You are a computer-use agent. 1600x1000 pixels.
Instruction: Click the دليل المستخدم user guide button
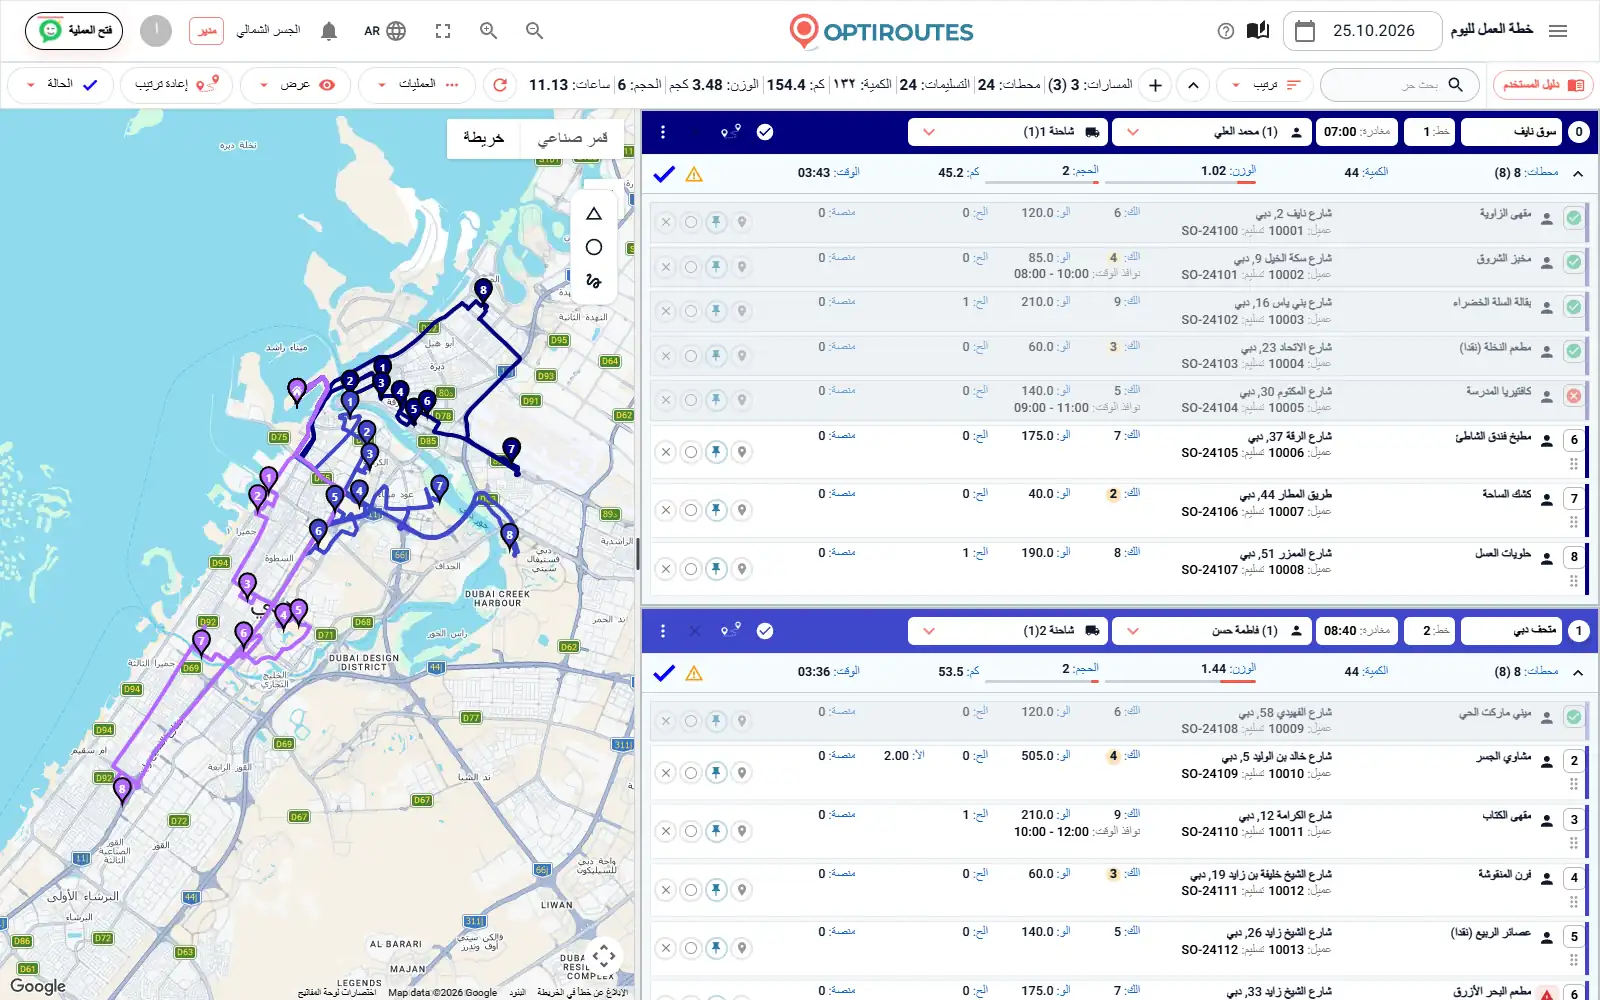pos(1544,85)
